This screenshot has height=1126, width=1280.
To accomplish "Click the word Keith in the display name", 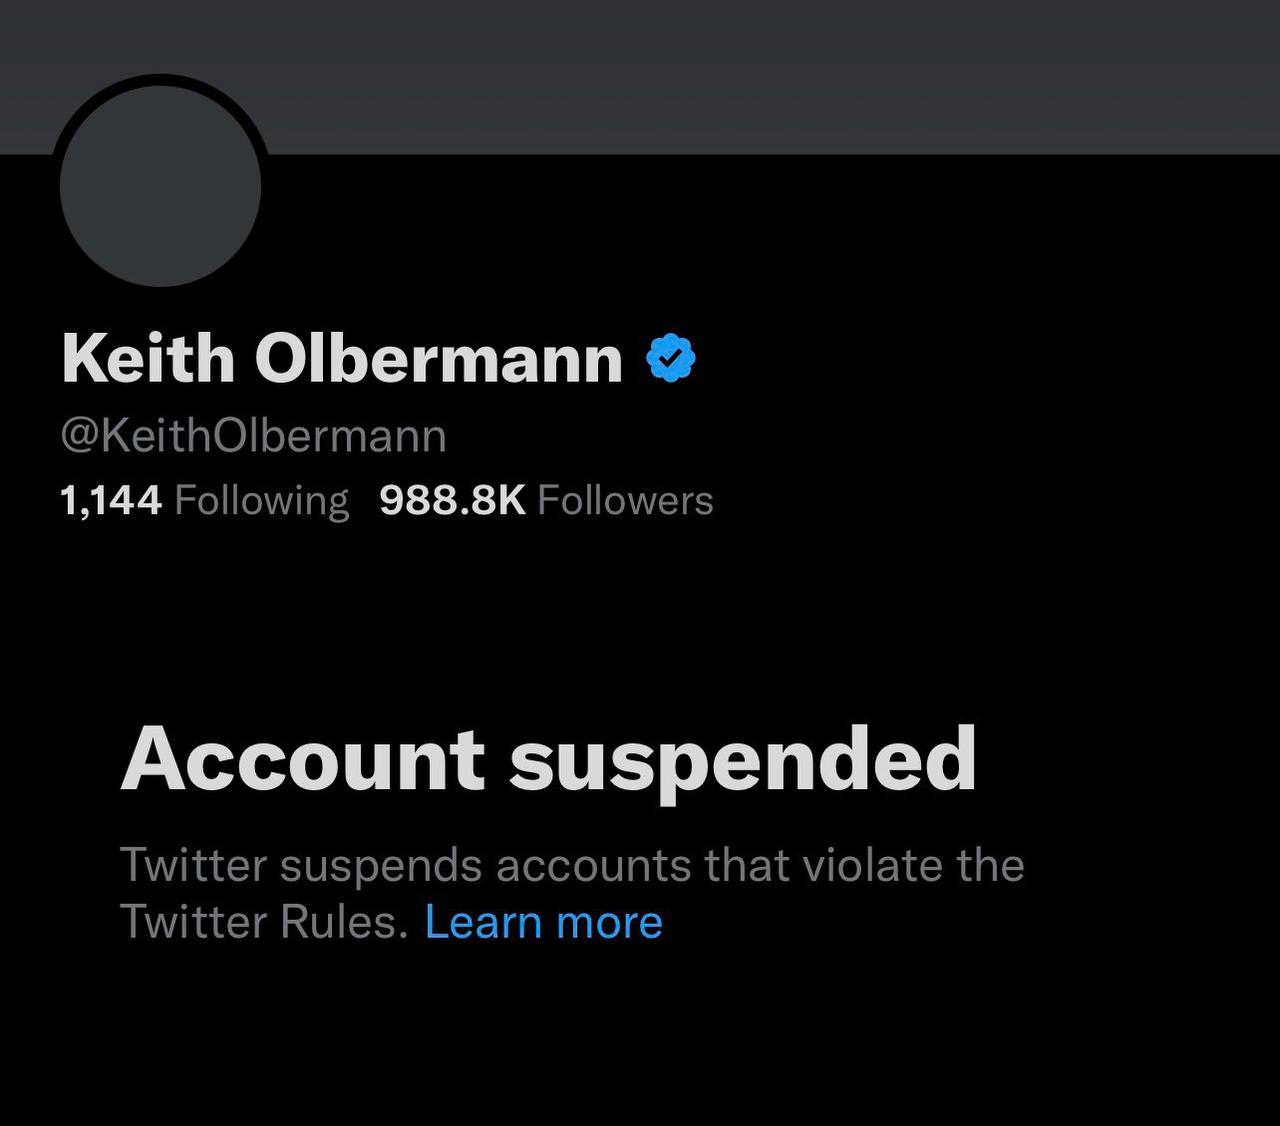I will pyautogui.click(x=148, y=359).
